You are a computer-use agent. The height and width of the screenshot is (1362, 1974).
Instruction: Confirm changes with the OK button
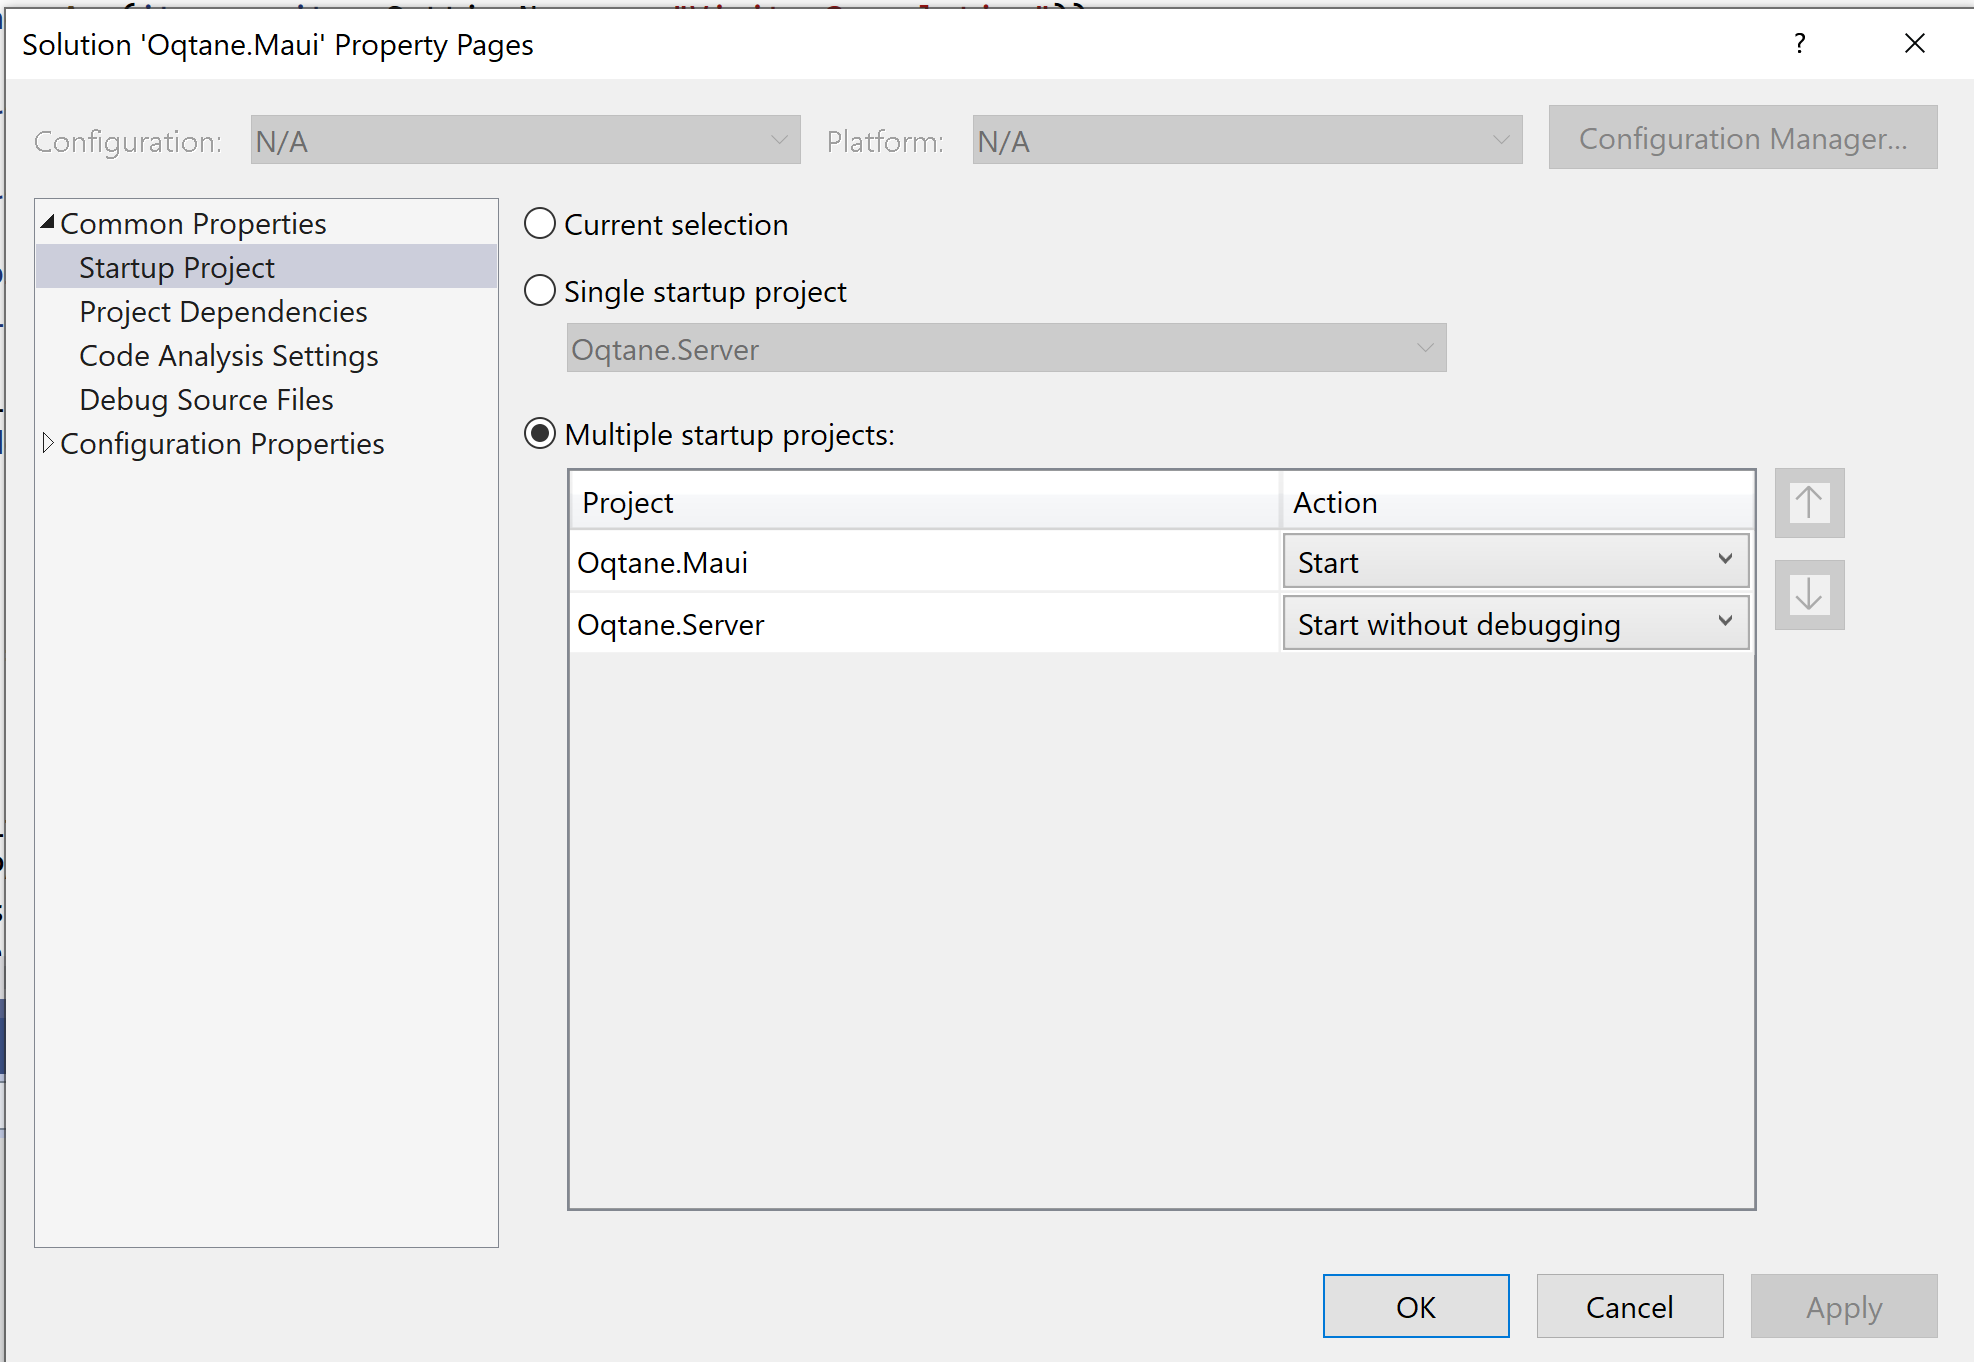tap(1415, 1306)
